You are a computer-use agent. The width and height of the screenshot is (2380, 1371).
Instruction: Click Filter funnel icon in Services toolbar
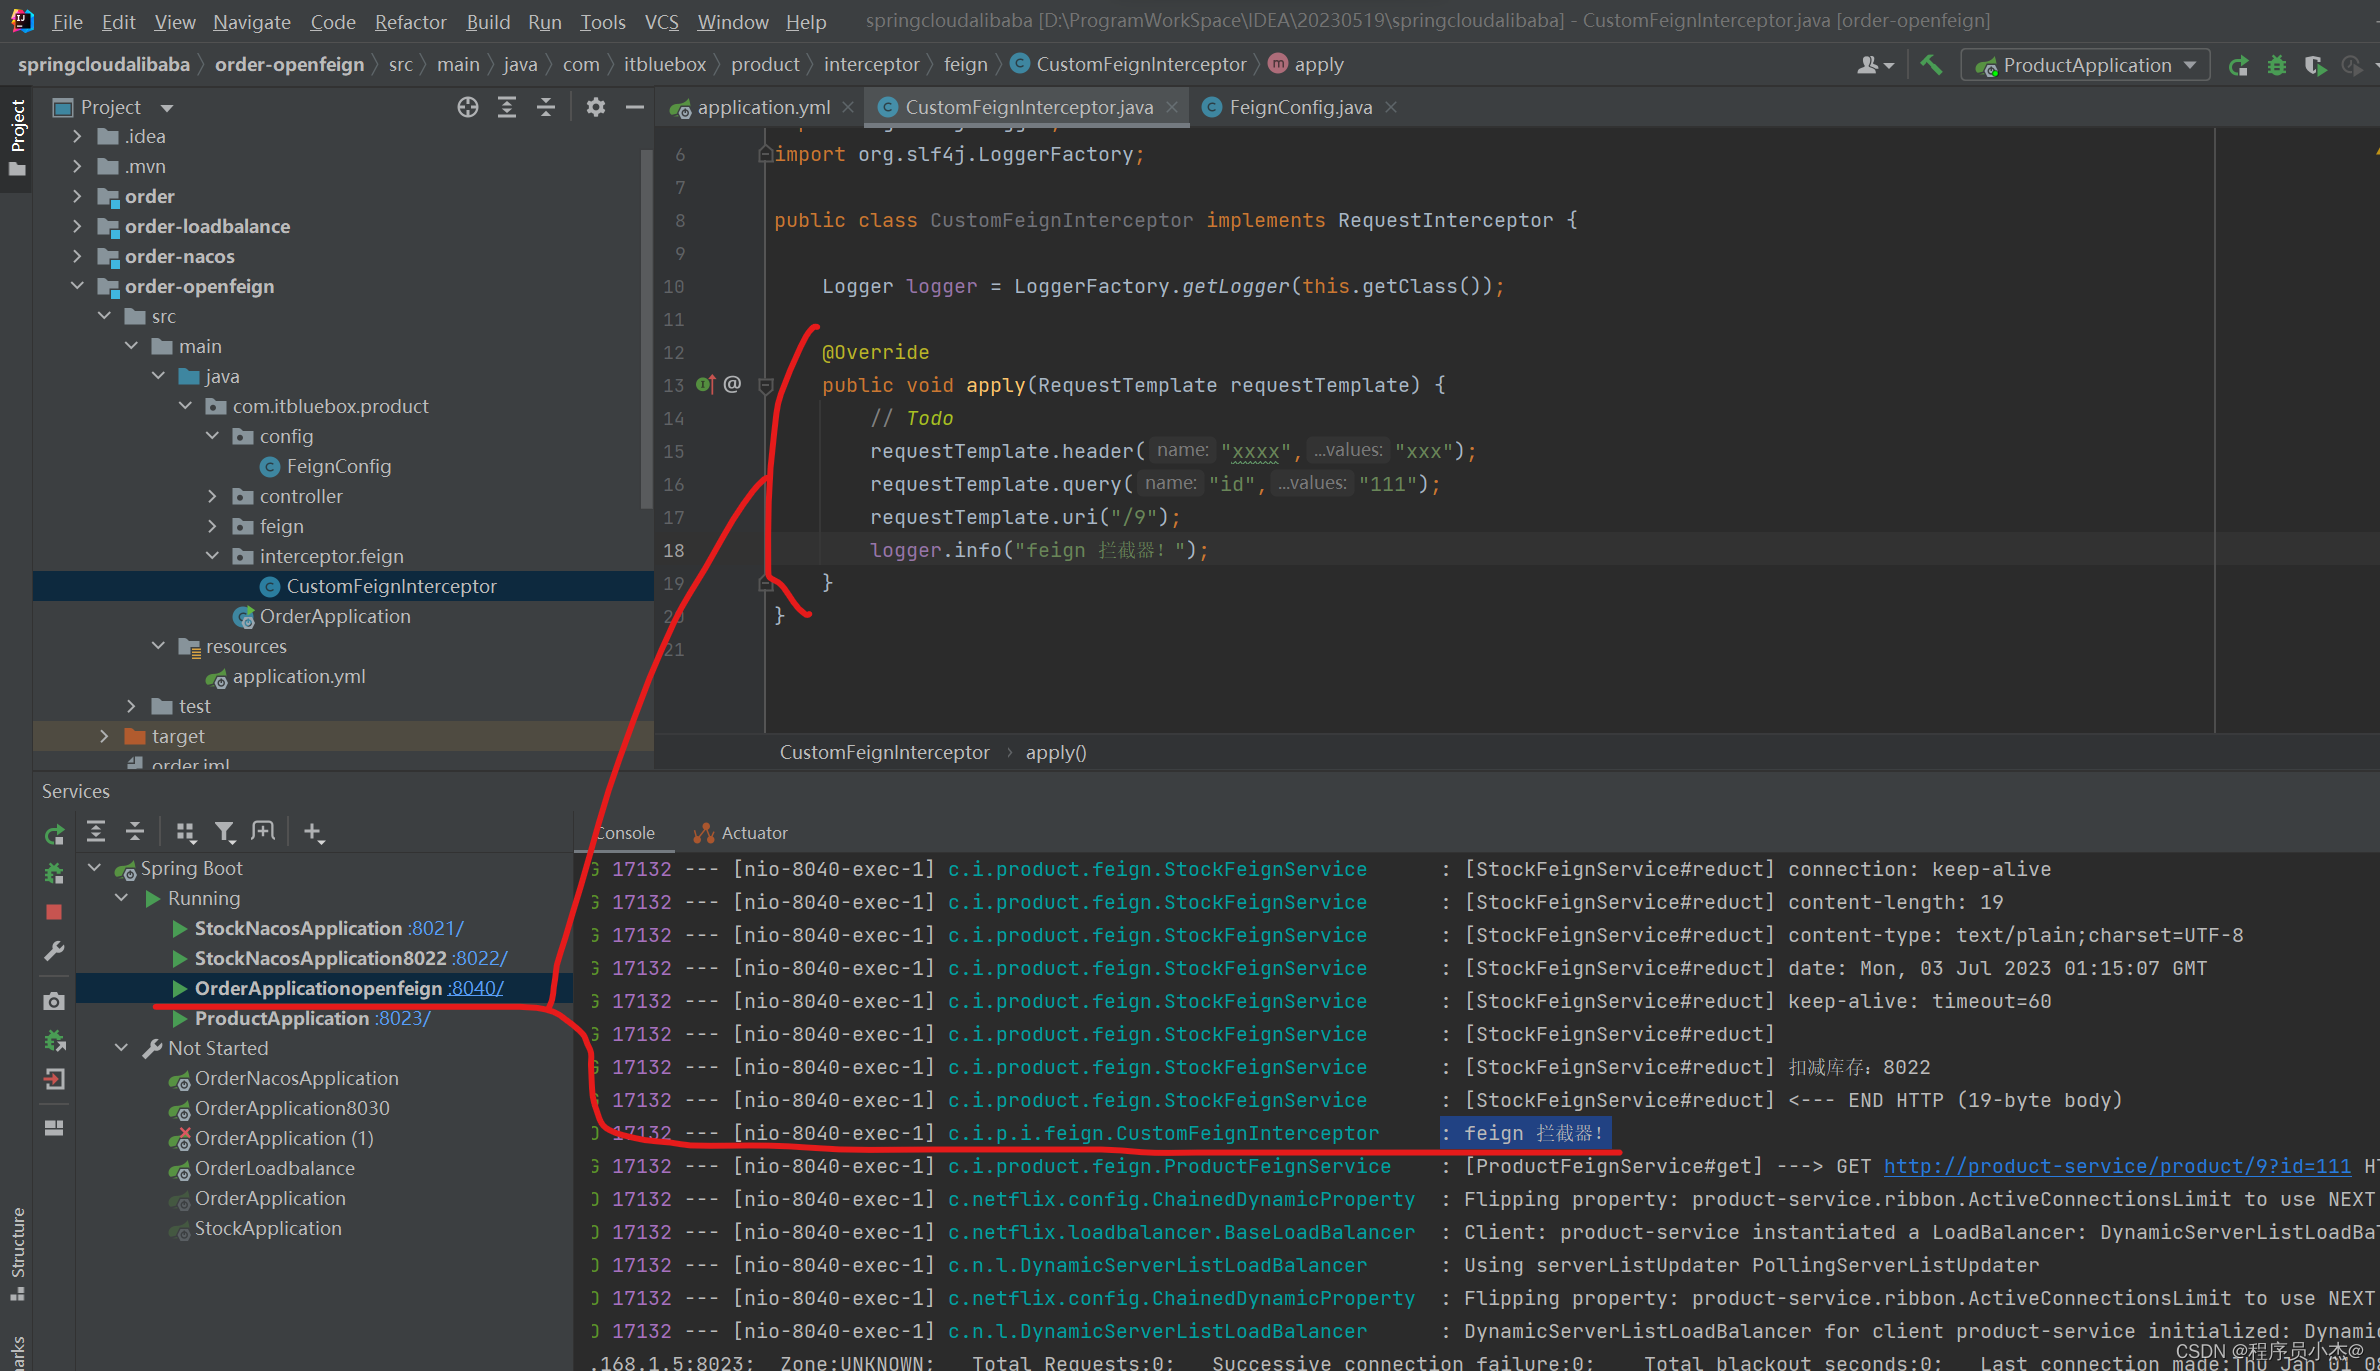tap(224, 831)
